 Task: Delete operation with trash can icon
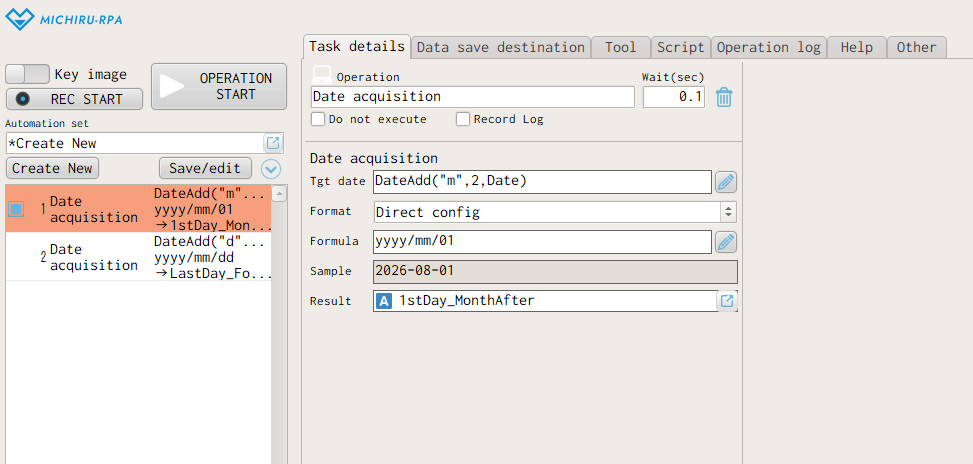point(724,97)
